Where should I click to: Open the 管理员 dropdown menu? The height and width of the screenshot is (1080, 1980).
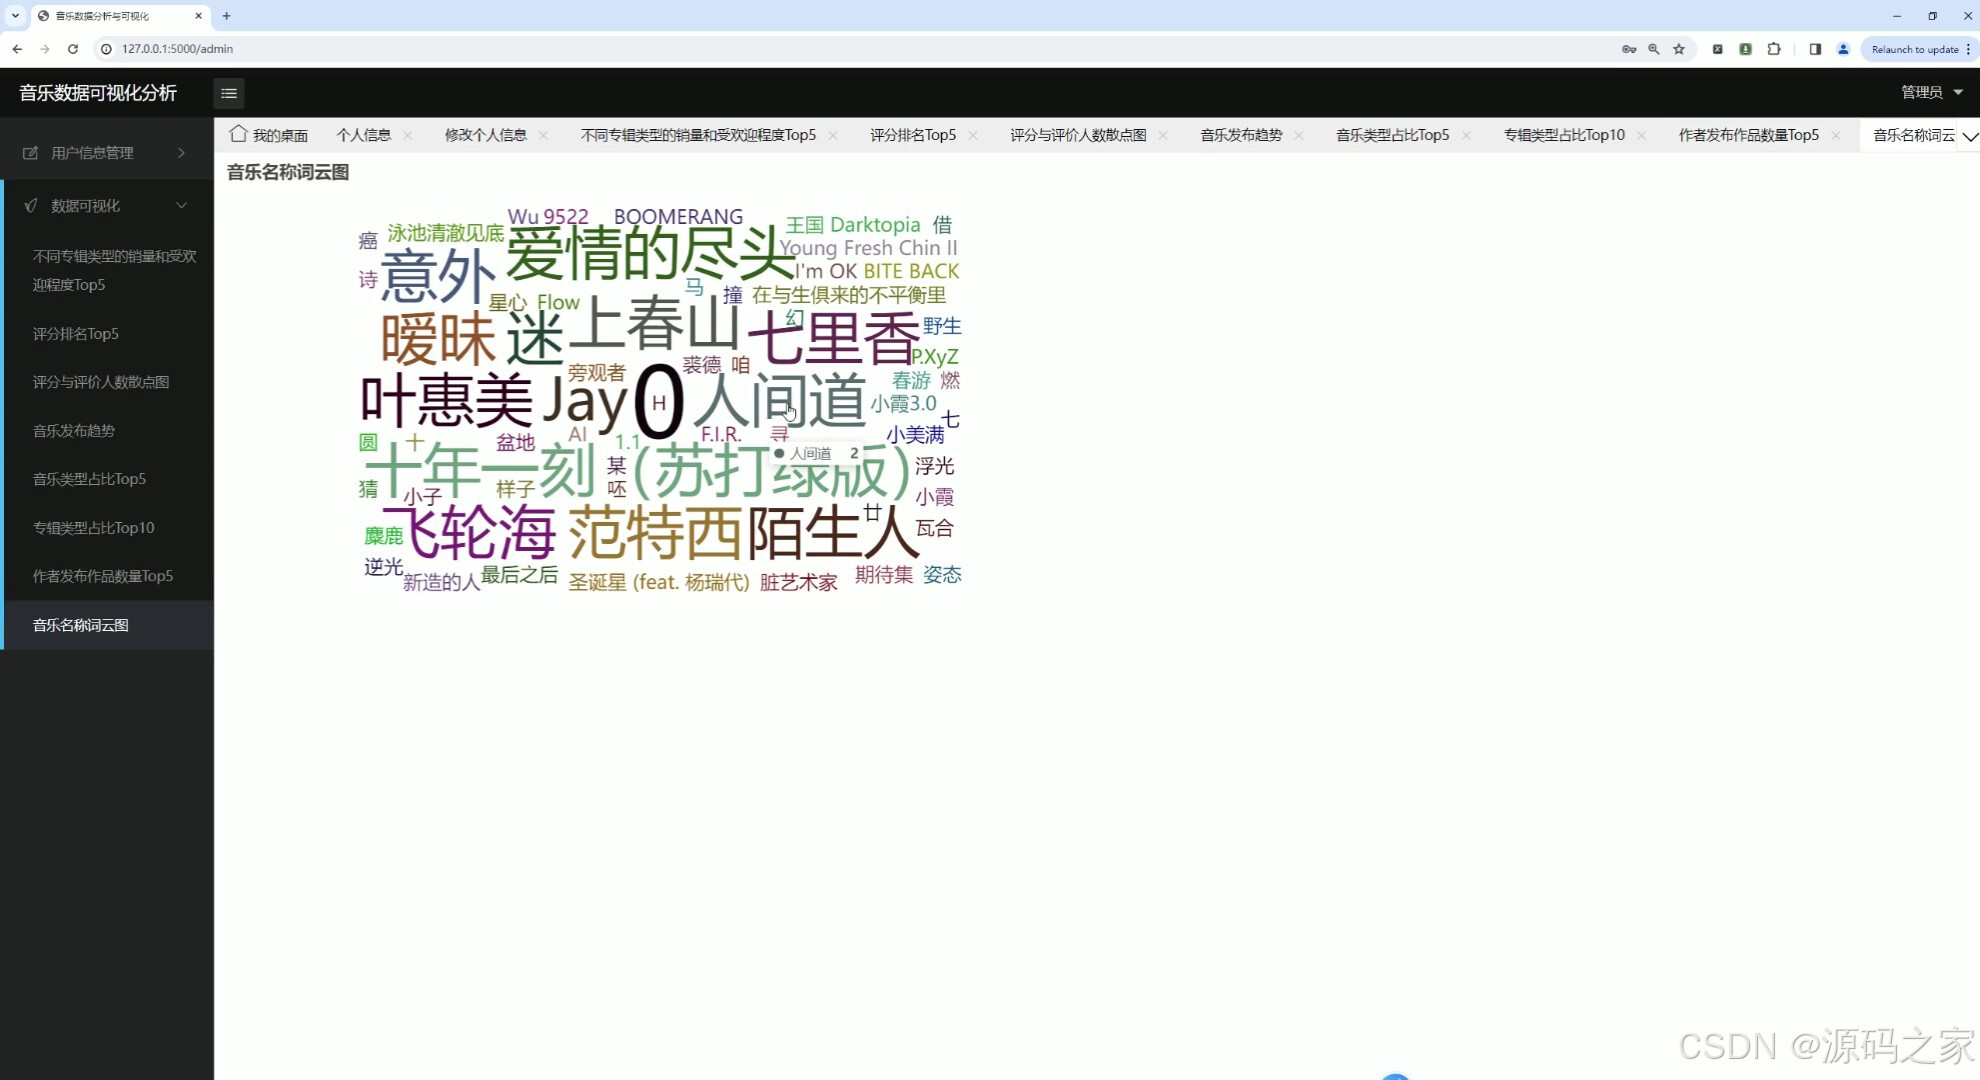(1928, 92)
